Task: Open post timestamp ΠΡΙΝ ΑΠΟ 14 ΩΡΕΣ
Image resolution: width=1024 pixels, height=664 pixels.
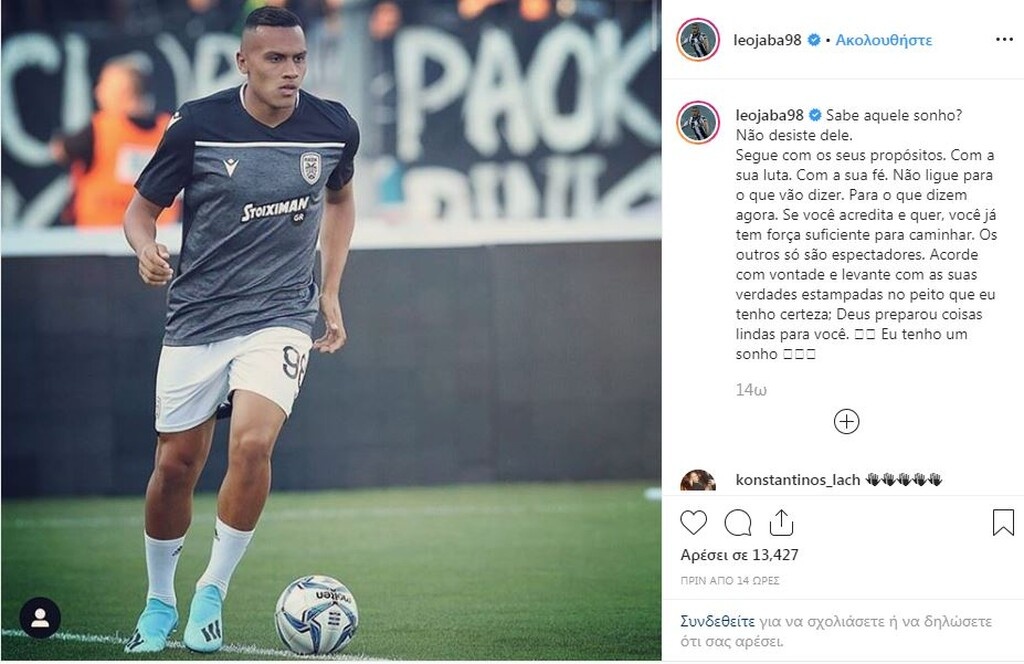Action: pyautogui.click(x=730, y=580)
